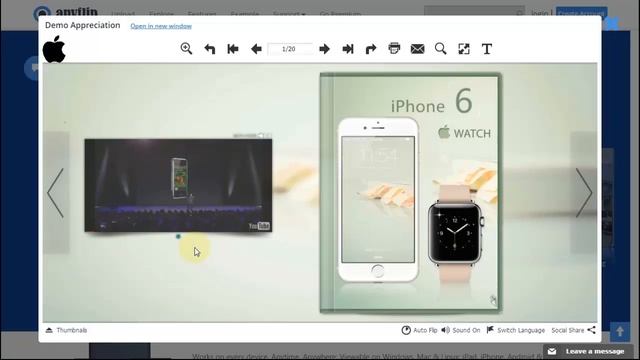Click Leave a message chat button
The image size is (640, 360).
[588, 351]
